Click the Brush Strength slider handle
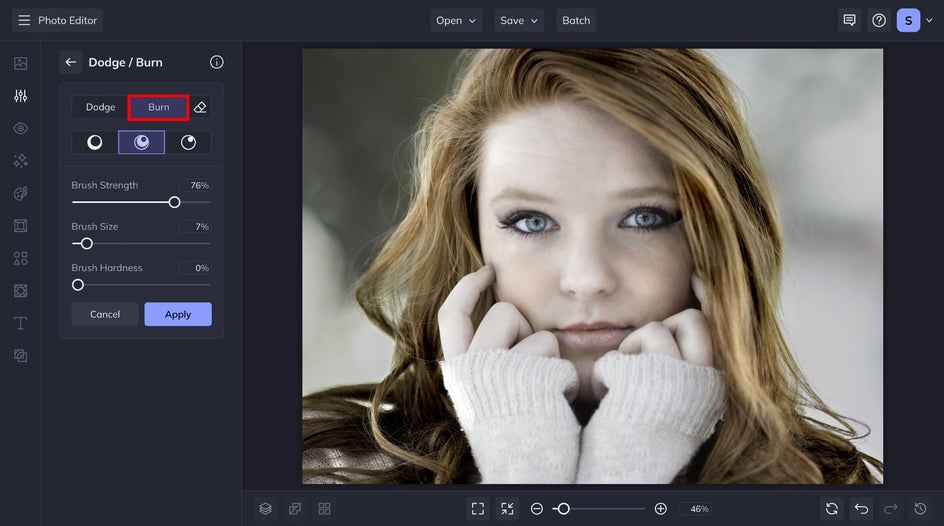Screen dimensions: 944x526 point(175,202)
